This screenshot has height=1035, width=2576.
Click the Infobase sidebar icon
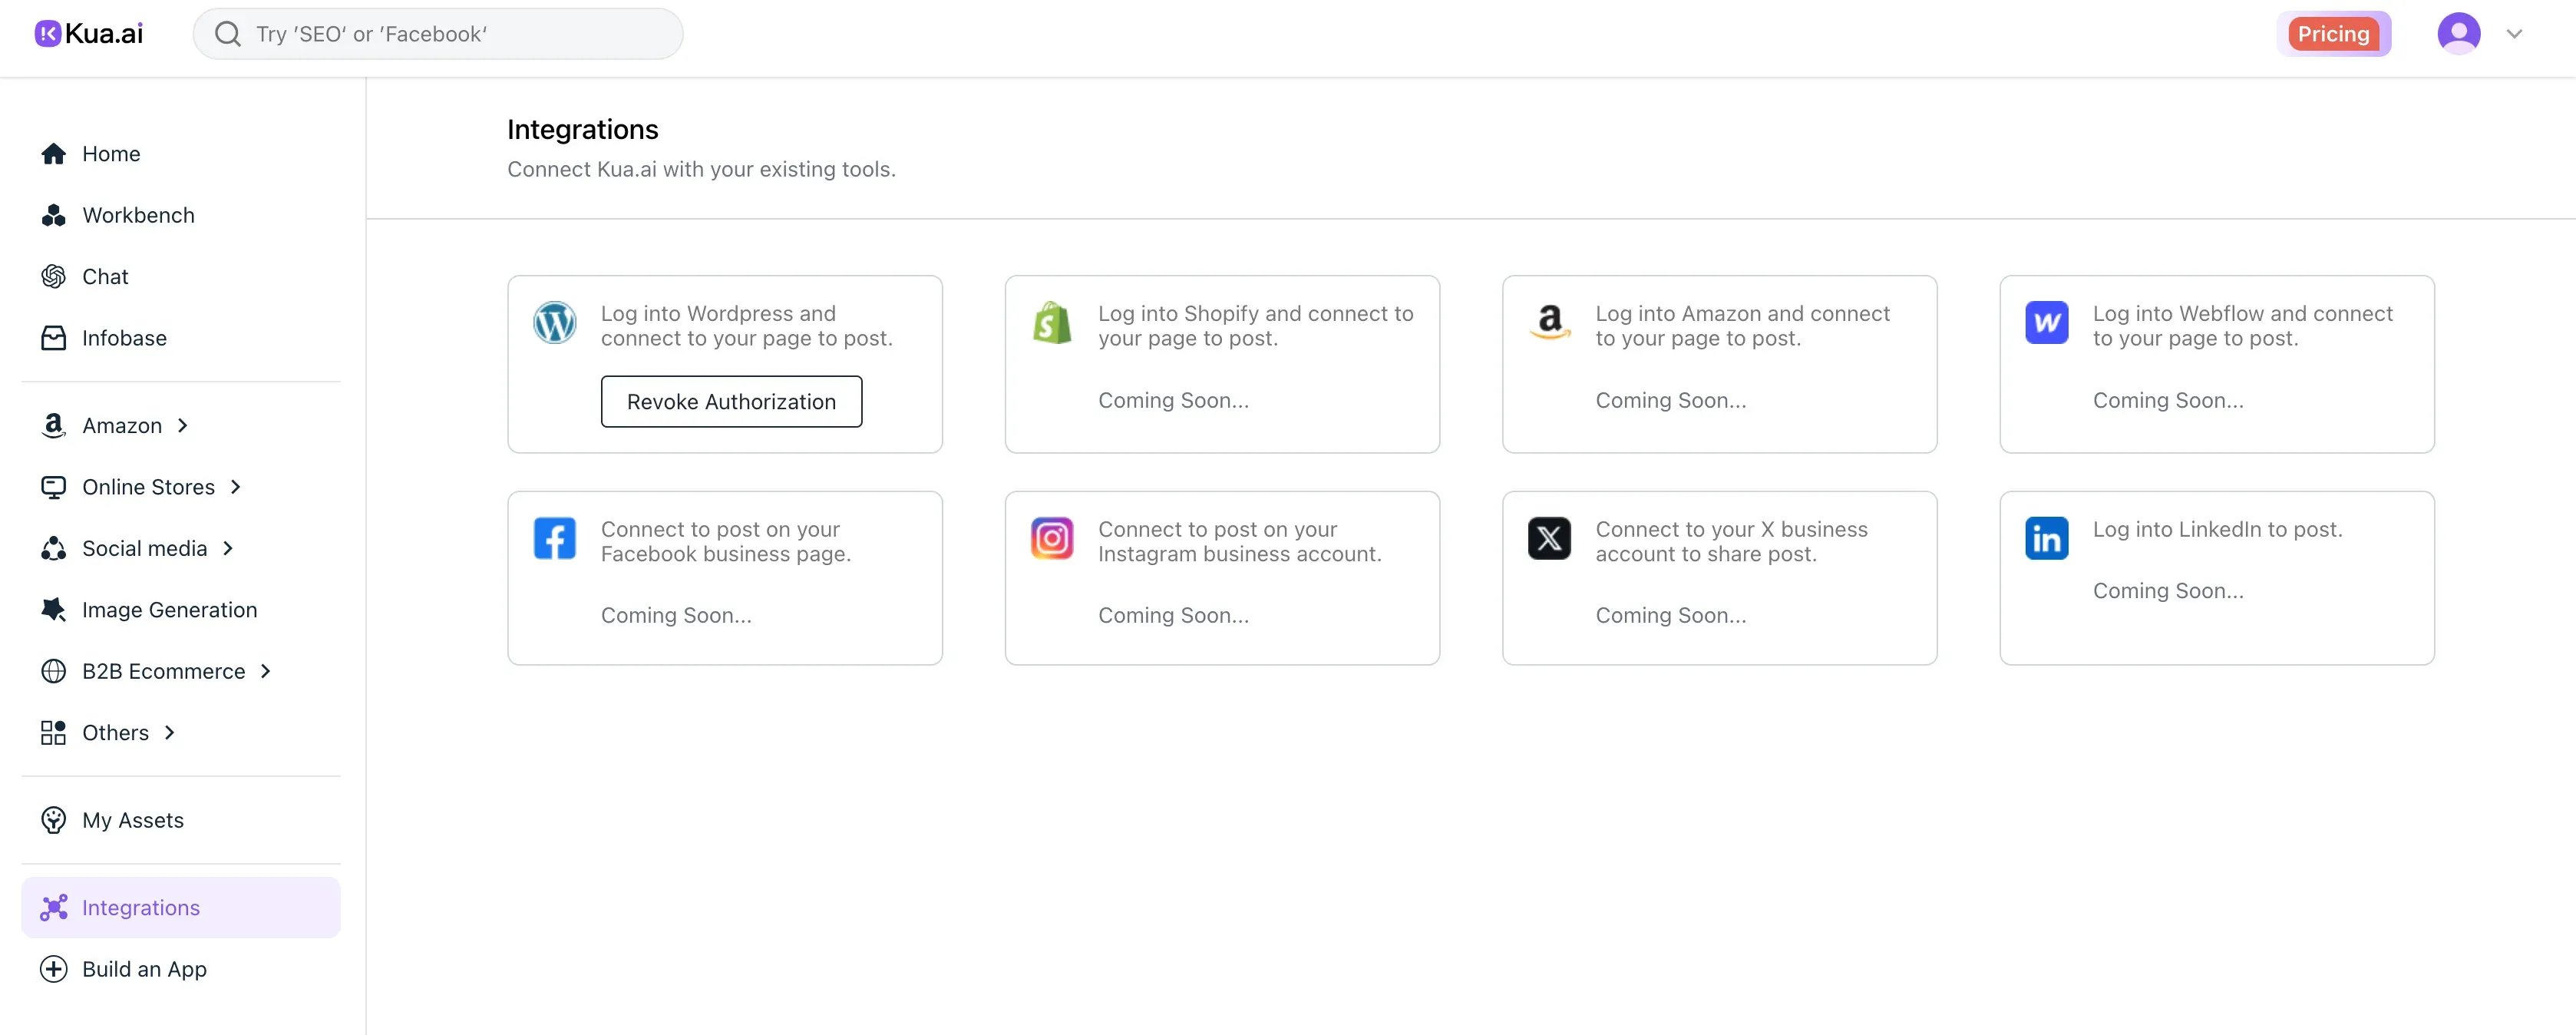click(x=53, y=337)
